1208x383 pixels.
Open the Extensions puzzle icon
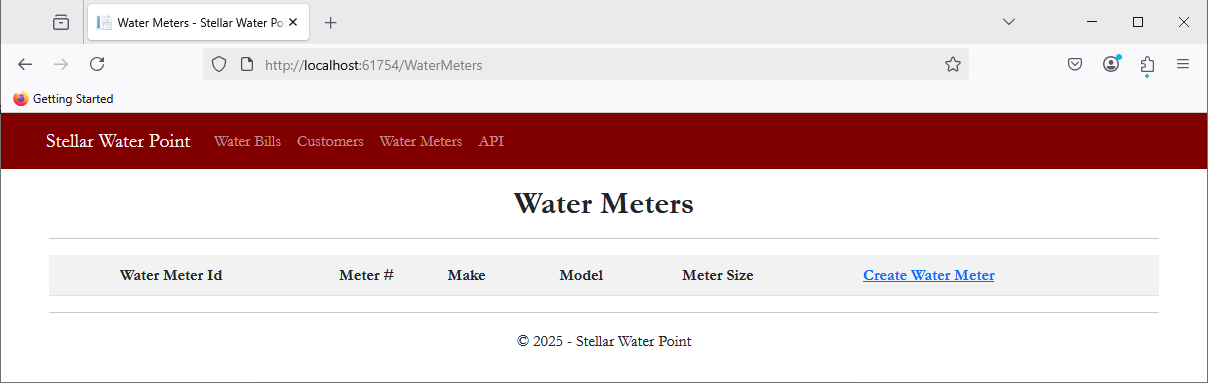(x=1147, y=65)
